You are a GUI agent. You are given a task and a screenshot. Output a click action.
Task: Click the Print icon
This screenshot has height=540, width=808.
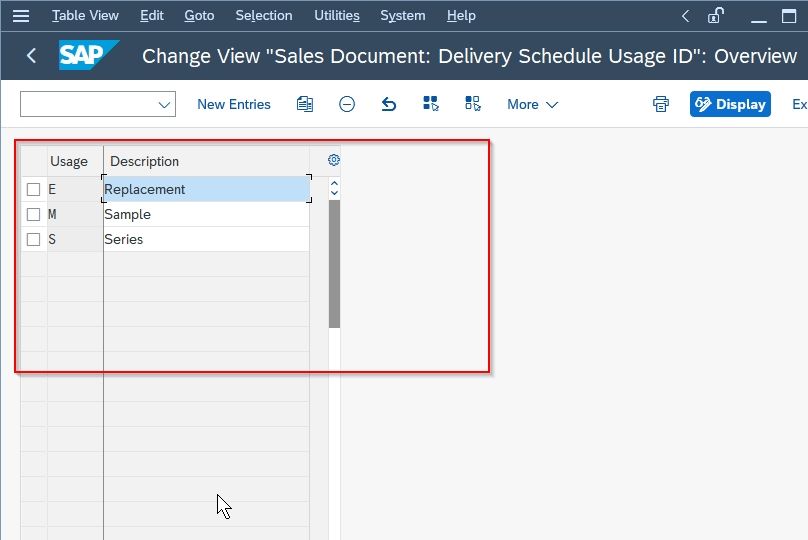pyautogui.click(x=661, y=104)
